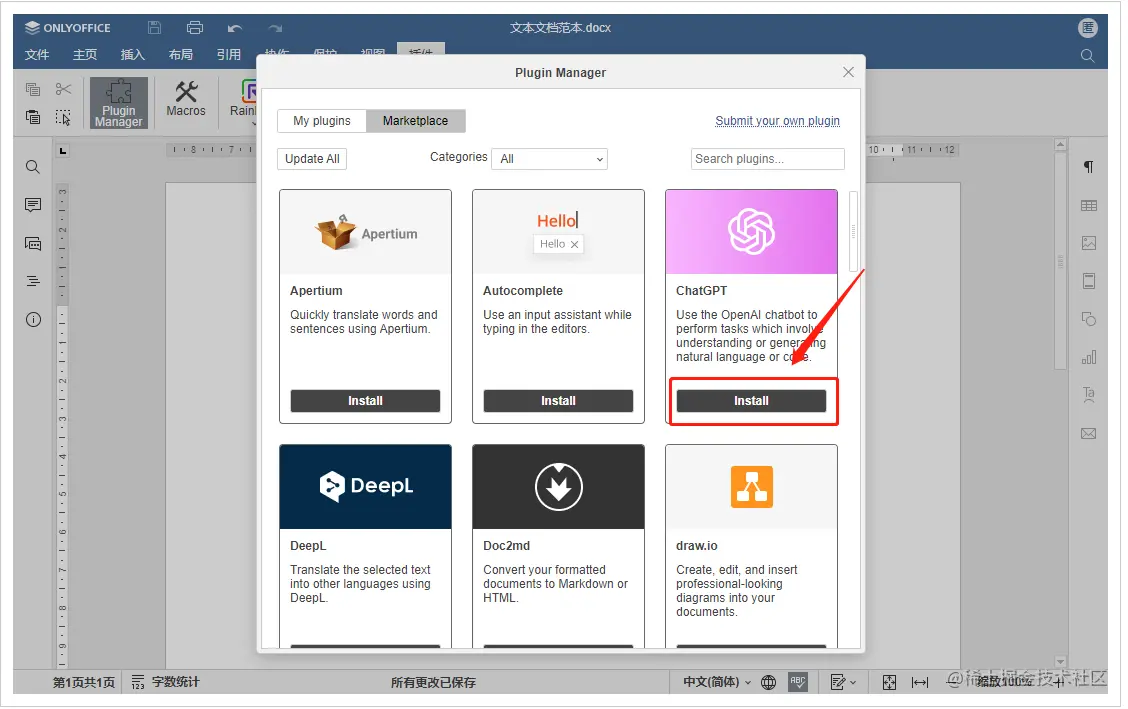The width and height of the screenshot is (1128, 709).
Task: Click the user avatar icon in title bar
Action: pyautogui.click(x=1087, y=28)
